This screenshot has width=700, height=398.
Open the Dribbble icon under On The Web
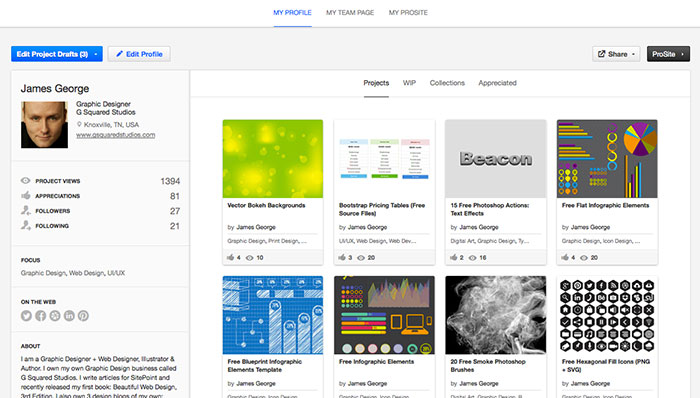pyautogui.click(x=55, y=316)
